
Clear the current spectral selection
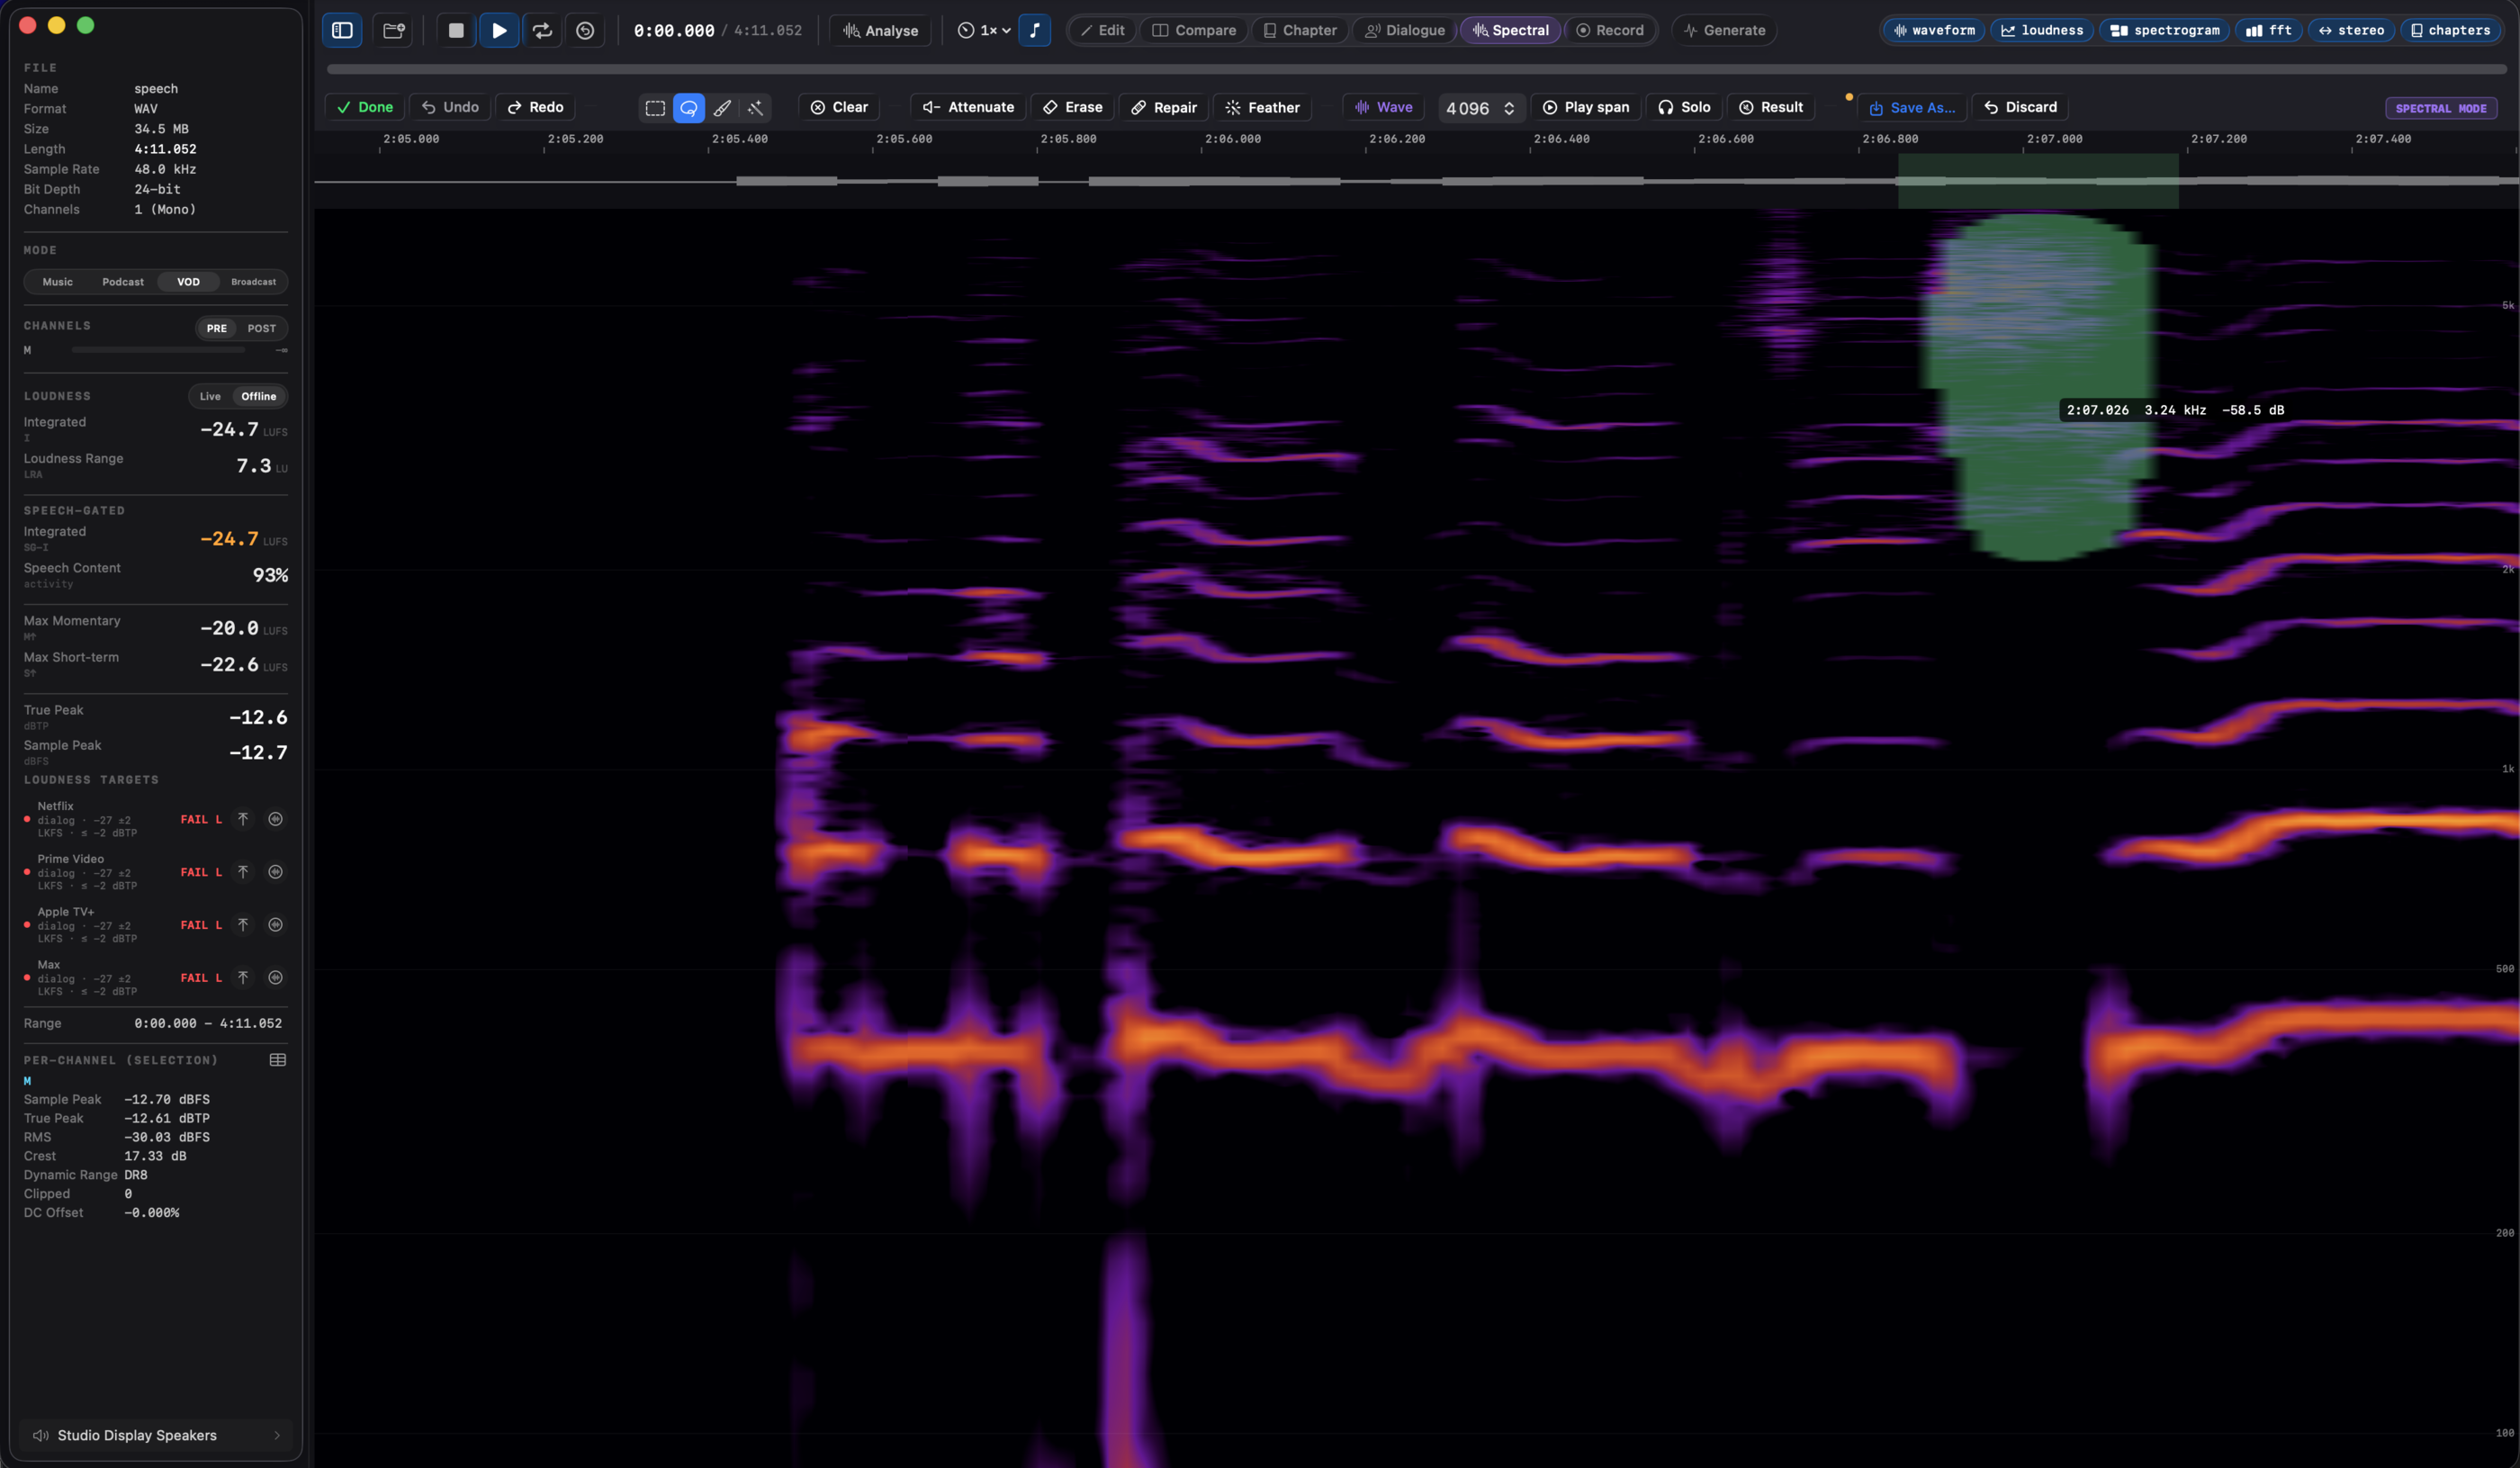pyautogui.click(x=839, y=107)
